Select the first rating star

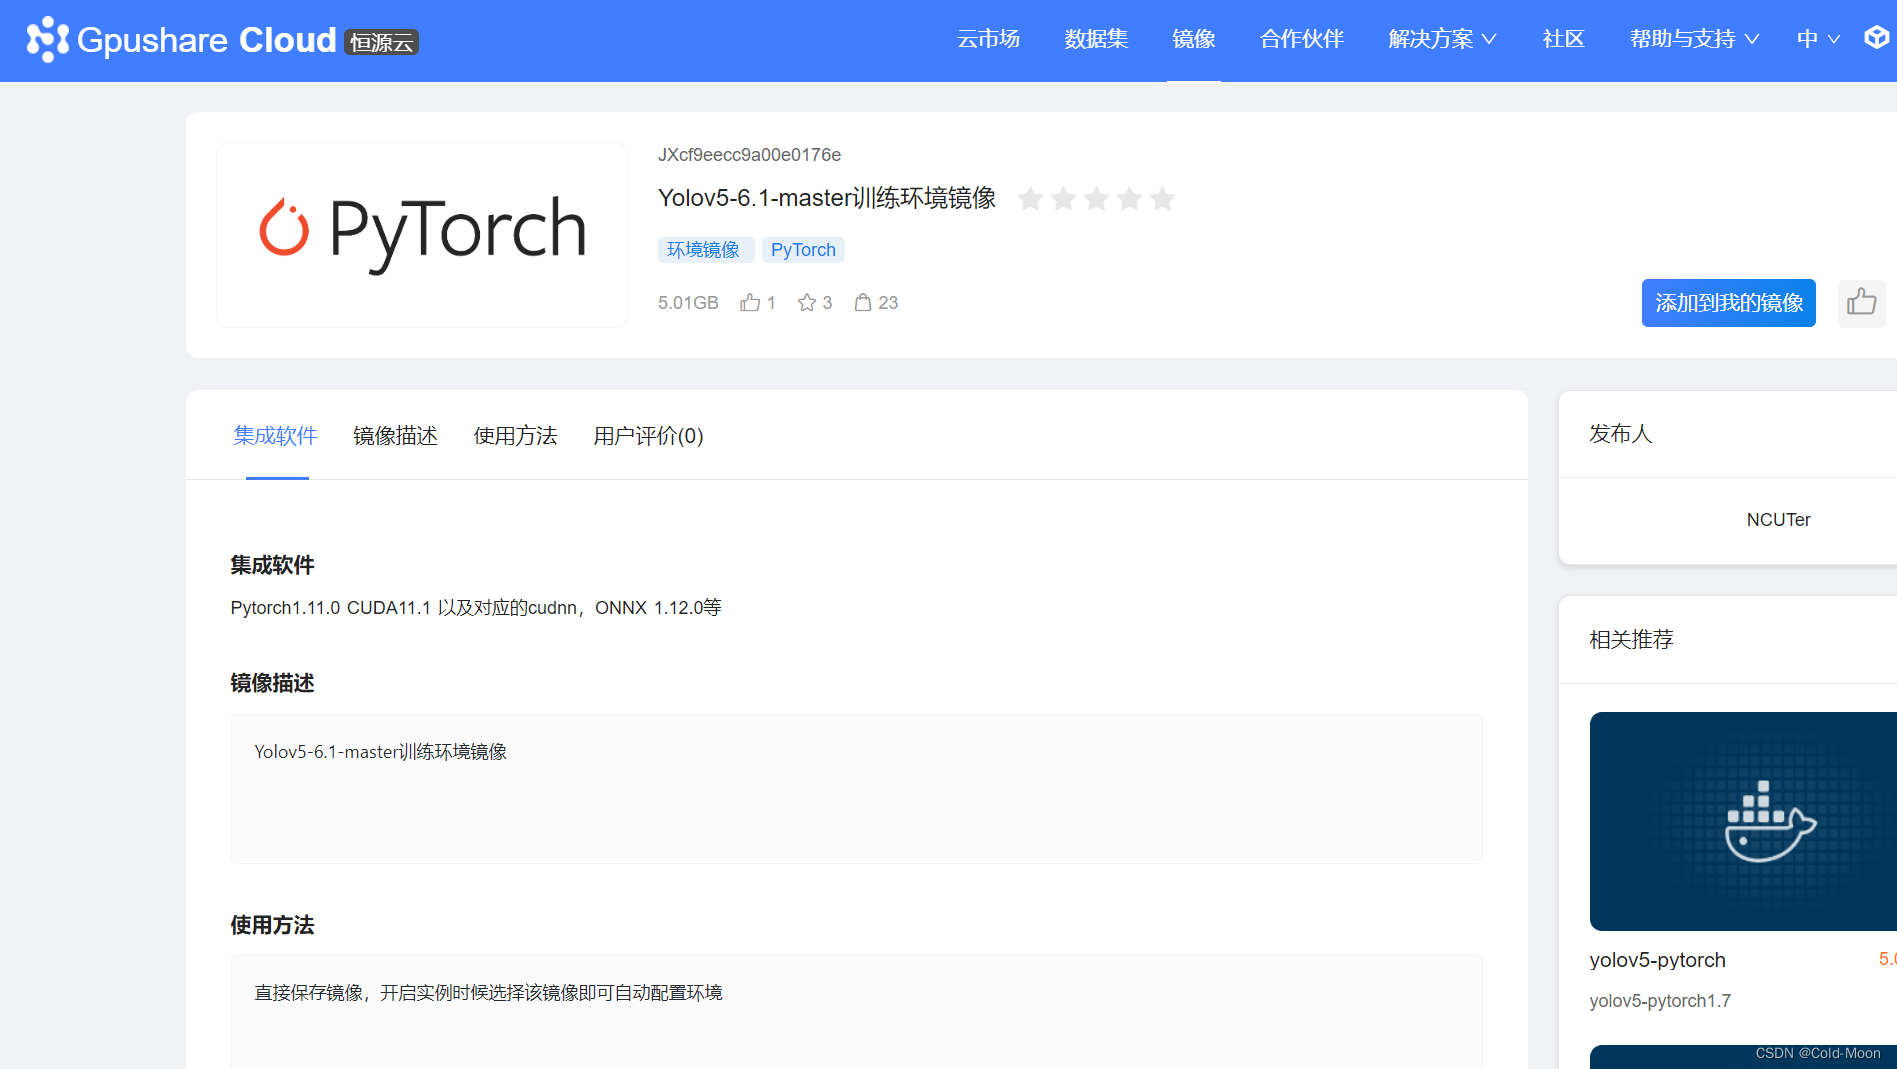pyautogui.click(x=1030, y=199)
